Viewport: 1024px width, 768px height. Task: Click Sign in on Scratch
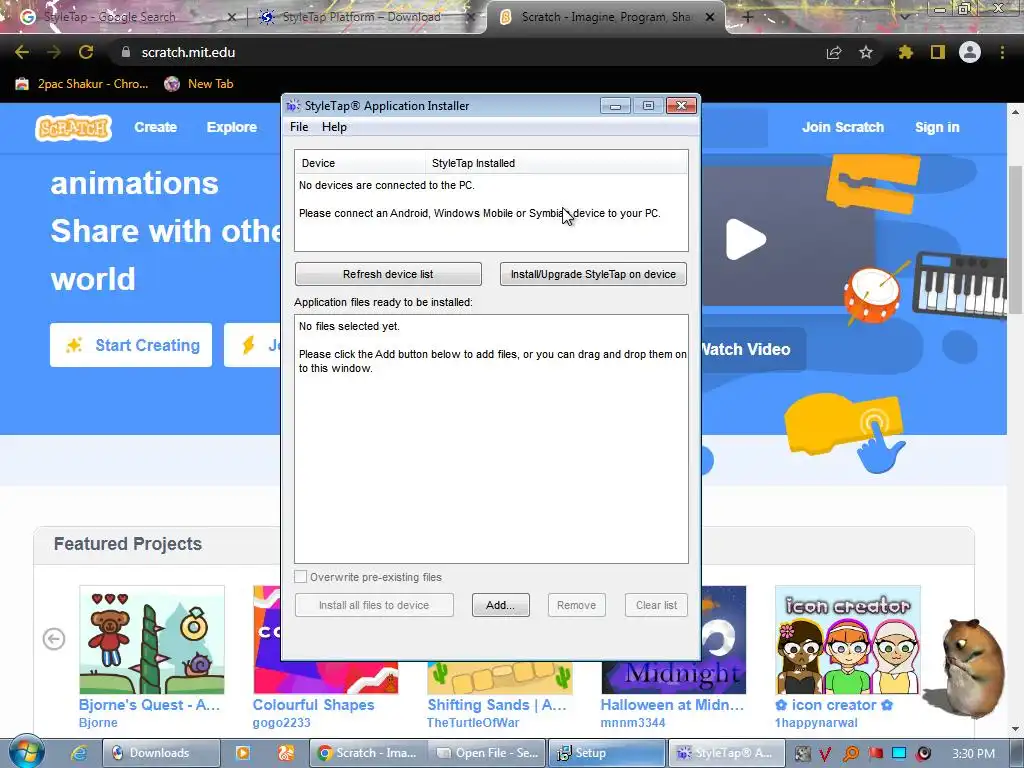tap(937, 127)
